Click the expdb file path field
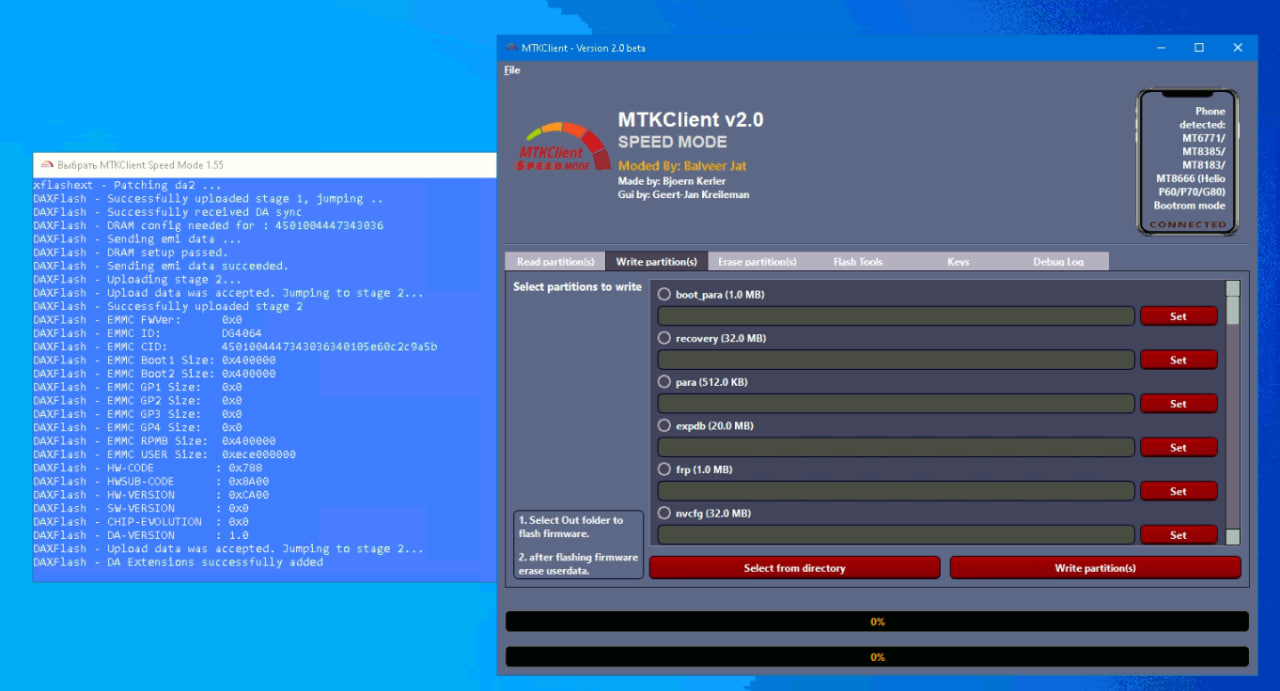The image size is (1280, 691). click(x=896, y=448)
